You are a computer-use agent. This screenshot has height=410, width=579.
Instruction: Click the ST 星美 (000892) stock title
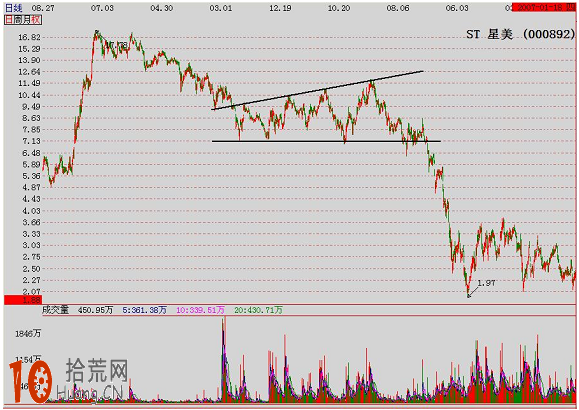tap(520, 34)
